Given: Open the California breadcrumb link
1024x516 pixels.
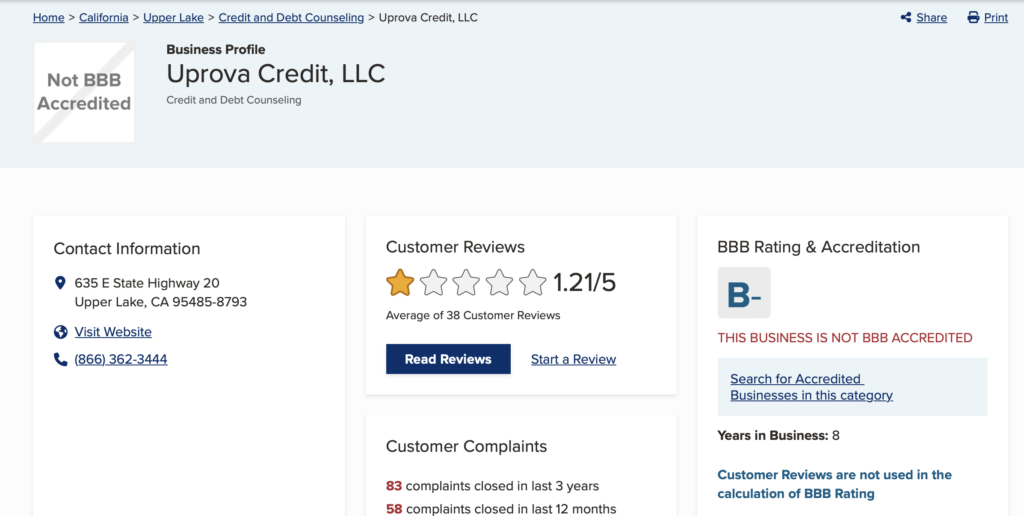Looking at the screenshot, I should (x=104, y=18).
